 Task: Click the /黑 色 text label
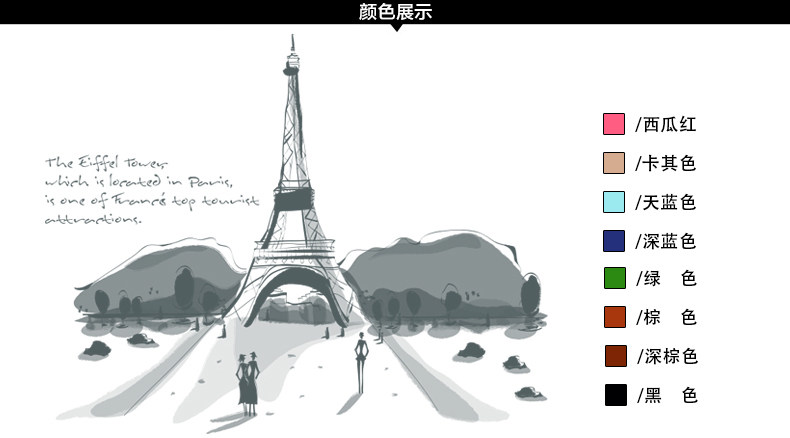[666, 395]
